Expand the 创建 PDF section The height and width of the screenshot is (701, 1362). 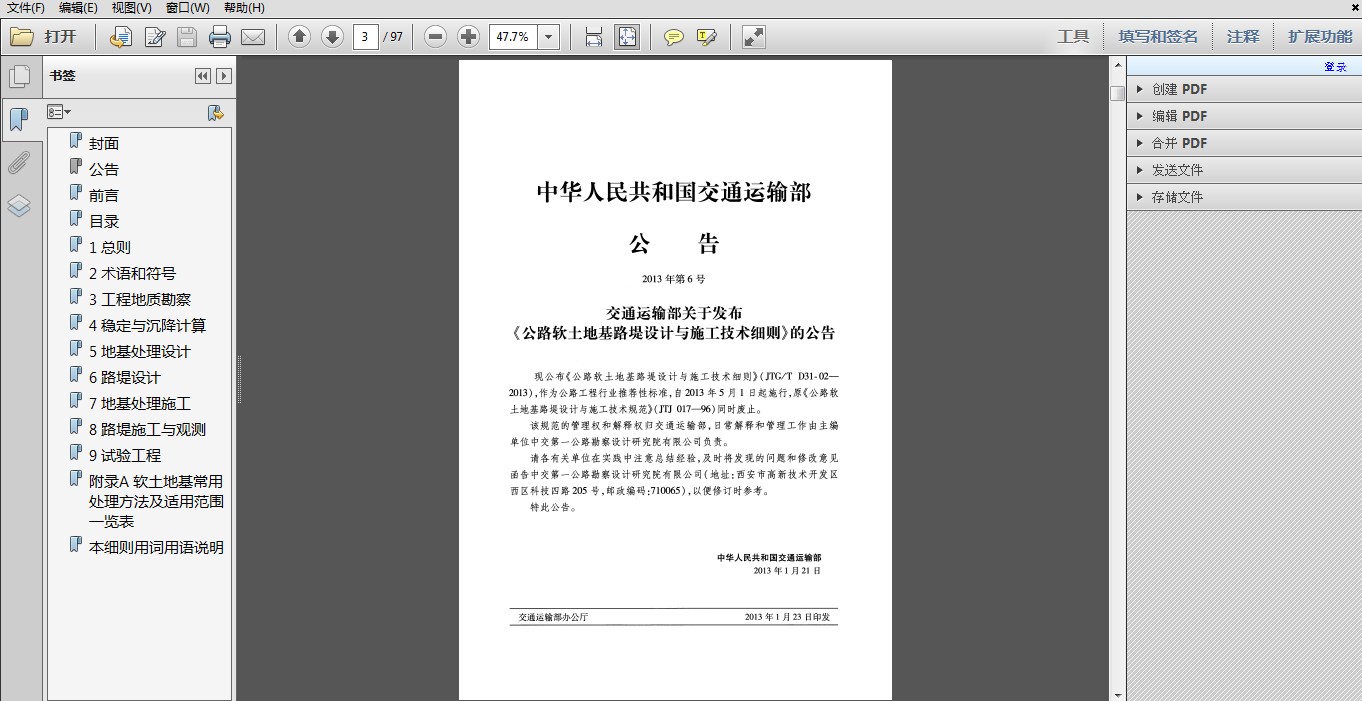tap(1244, 89)
